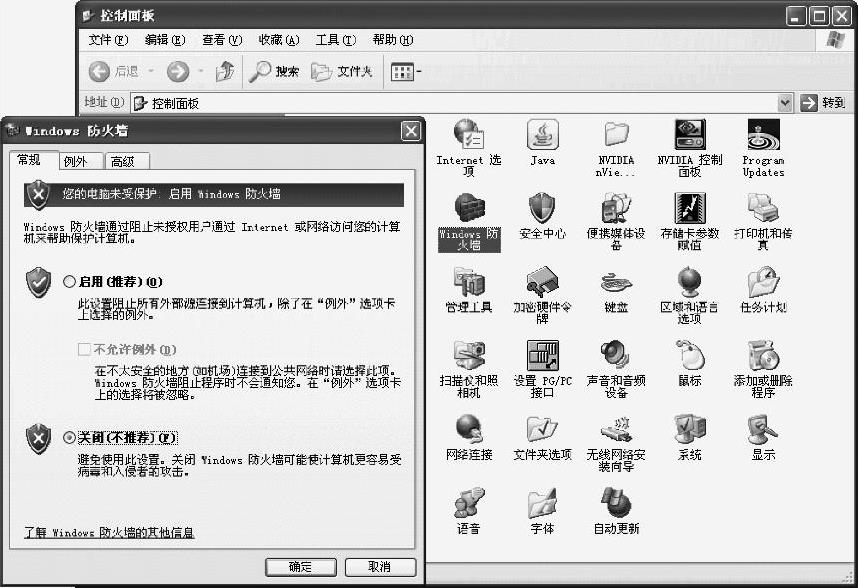Open 任务计划 (Scheduled Tasks) icon

click(x=763, y=284)
